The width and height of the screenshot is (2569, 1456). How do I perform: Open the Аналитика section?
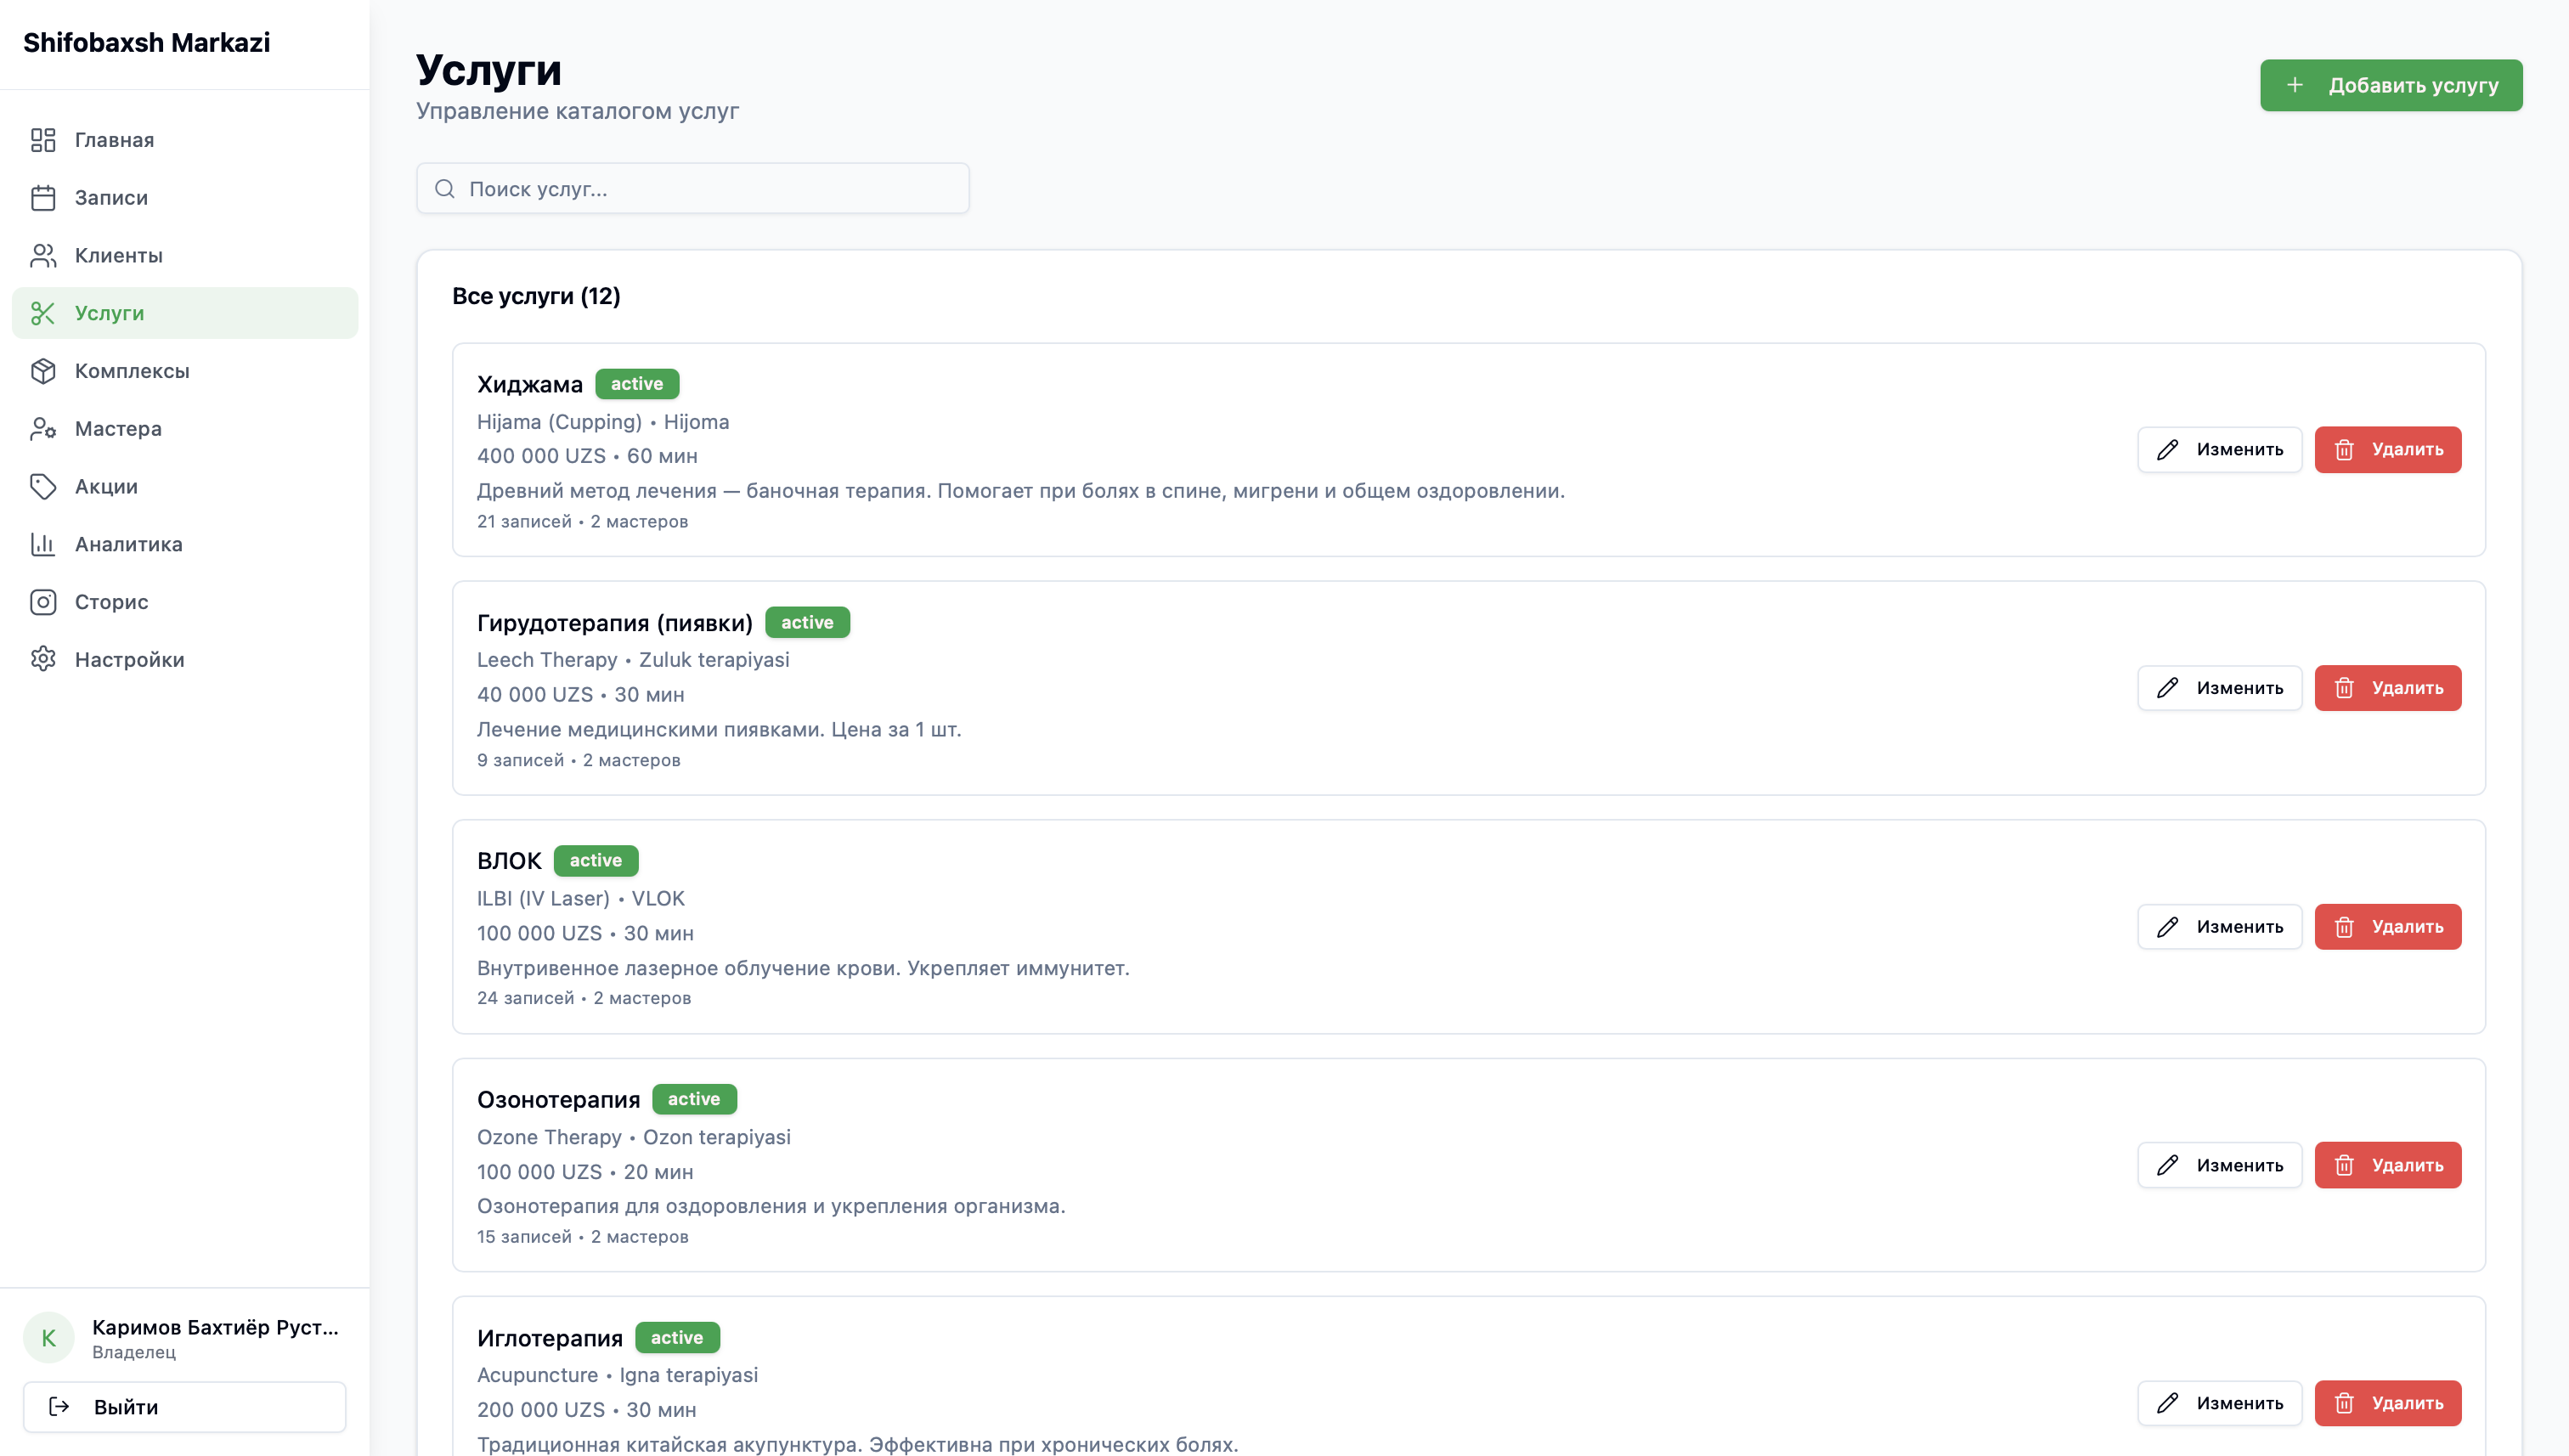click(x=127, y=544)
